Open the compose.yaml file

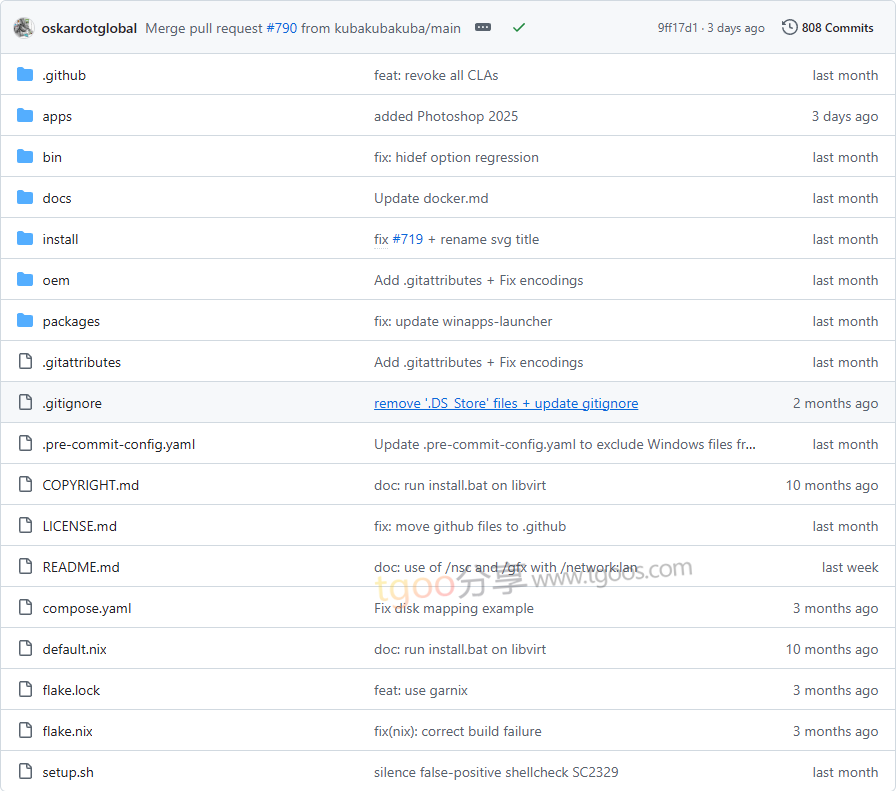pos(87,608)
